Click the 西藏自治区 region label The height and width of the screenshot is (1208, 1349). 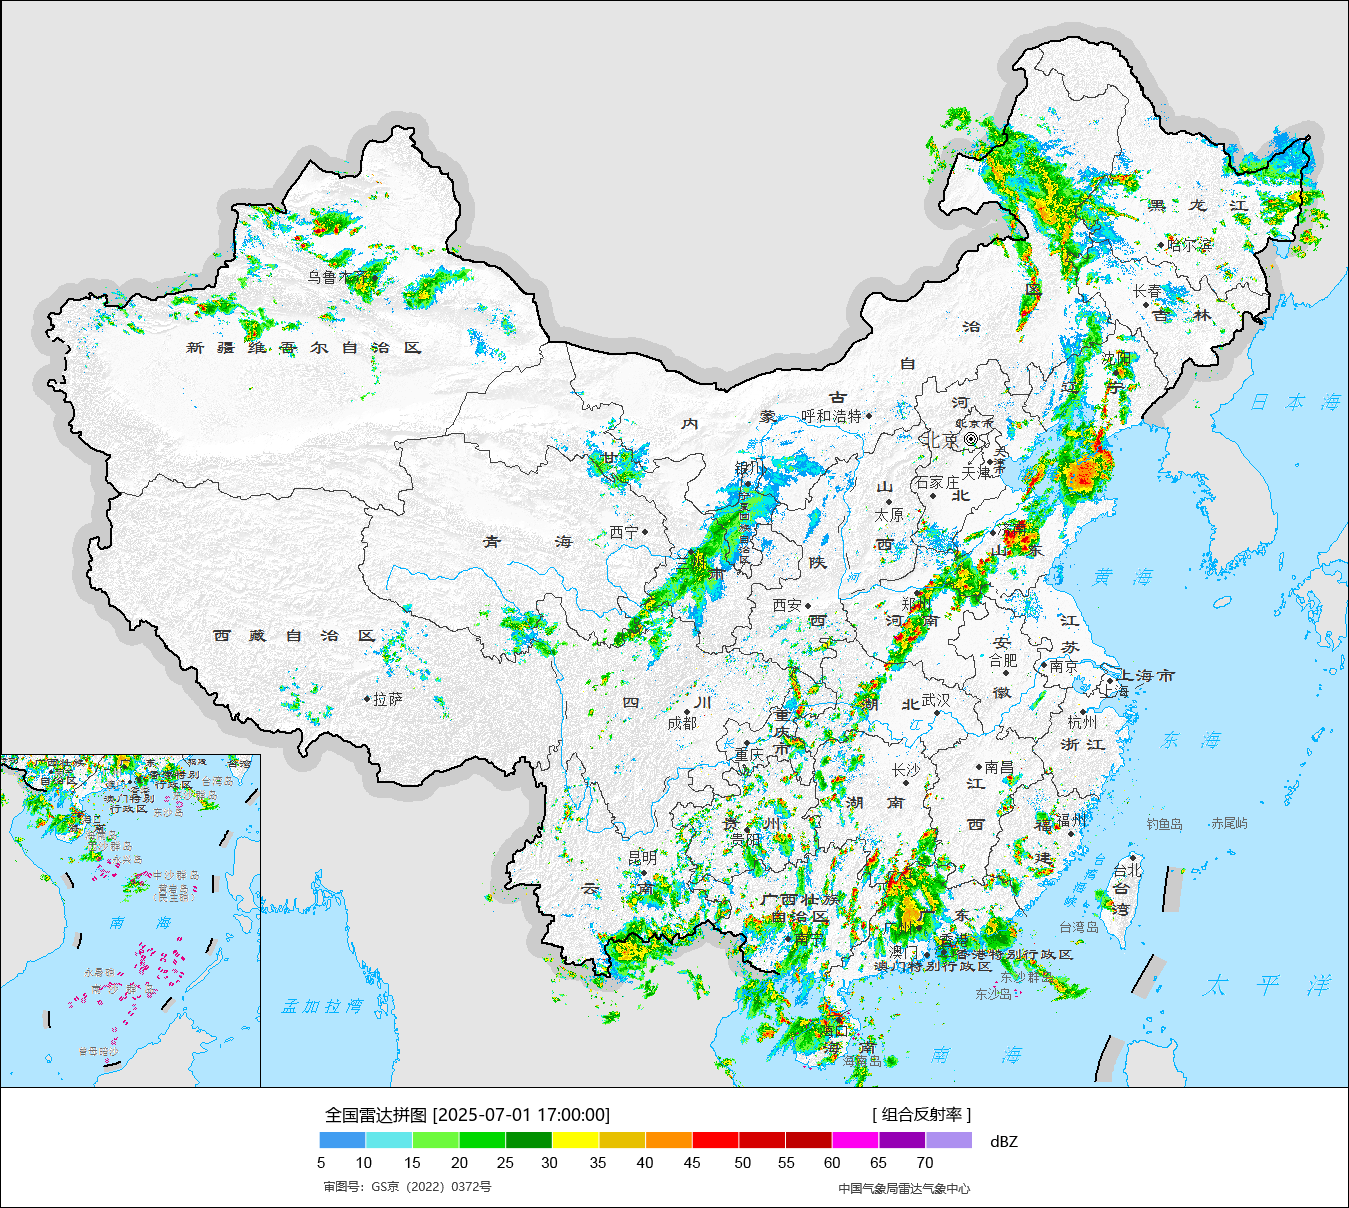point(294,636)
